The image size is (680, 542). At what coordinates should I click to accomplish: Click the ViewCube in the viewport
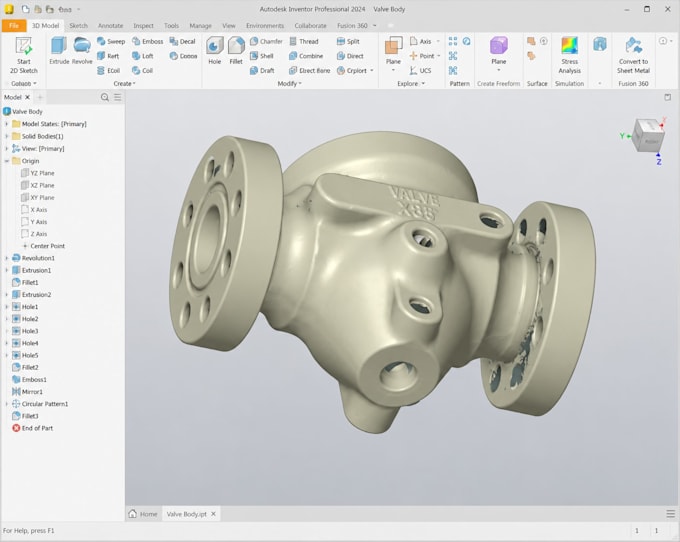647,136
